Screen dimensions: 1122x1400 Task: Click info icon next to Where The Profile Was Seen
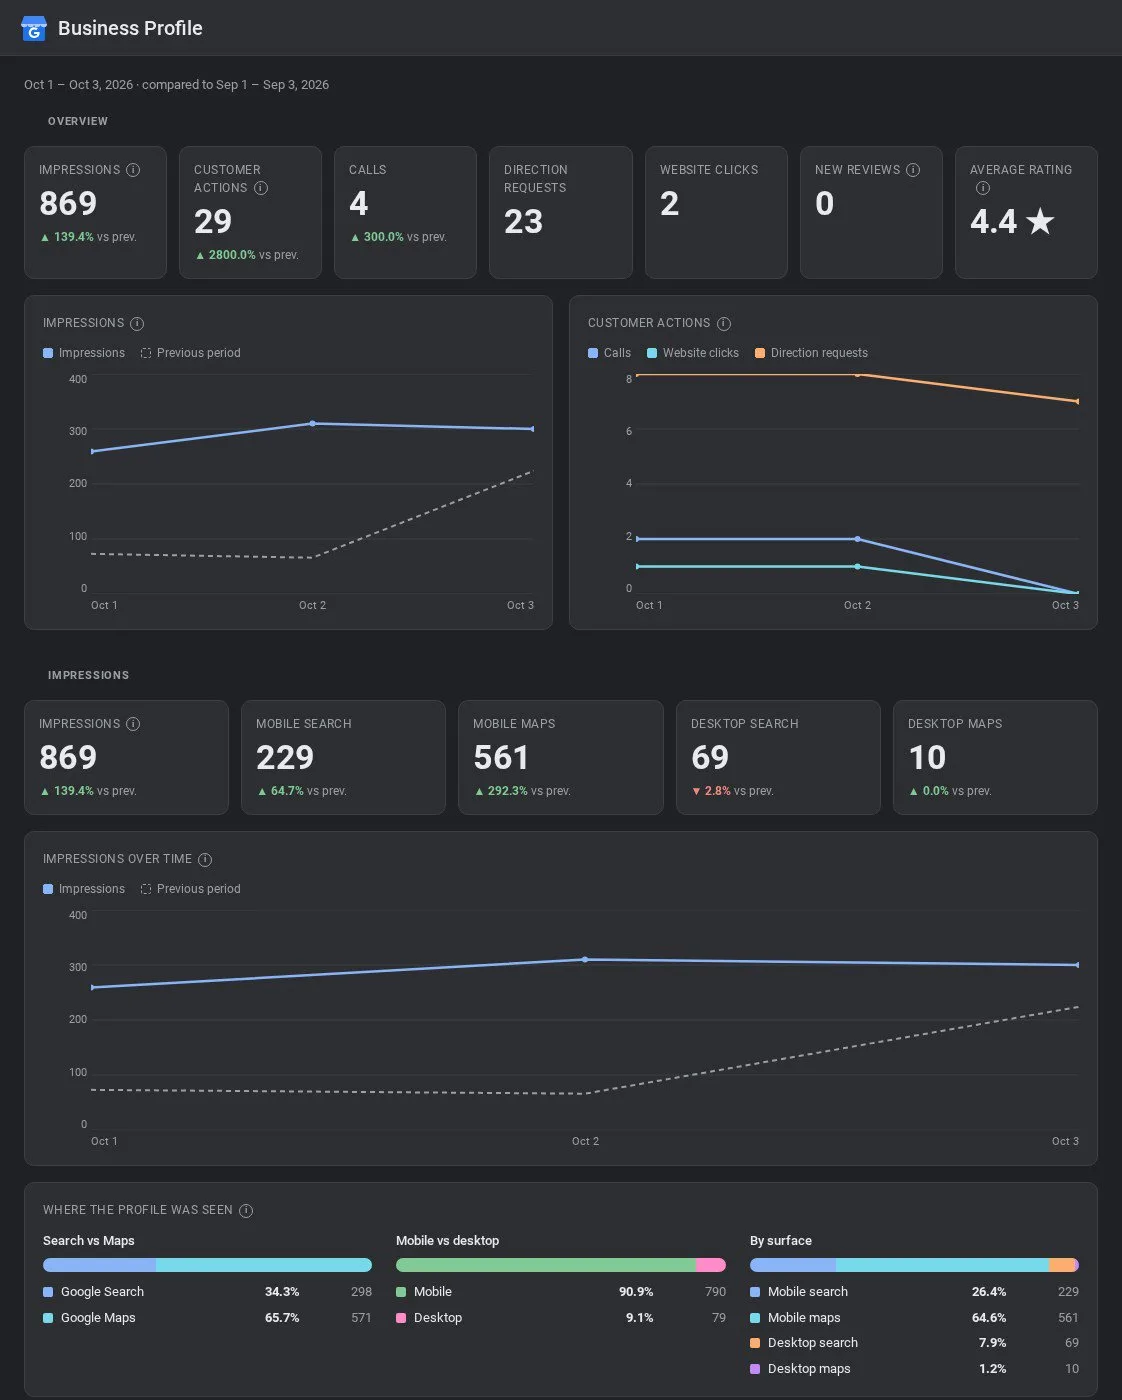coord(246,1211)
